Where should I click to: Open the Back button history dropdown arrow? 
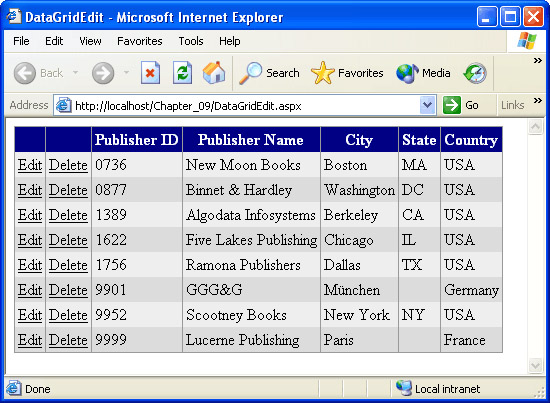[x=75, y=73]
